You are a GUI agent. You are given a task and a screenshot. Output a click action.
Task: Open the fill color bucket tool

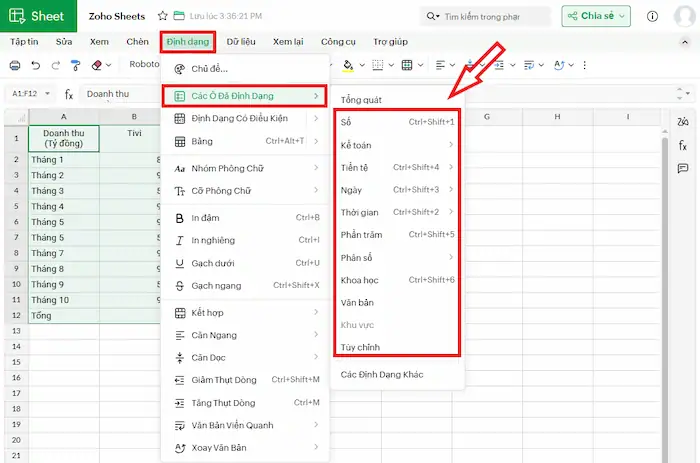click(348, 65)
